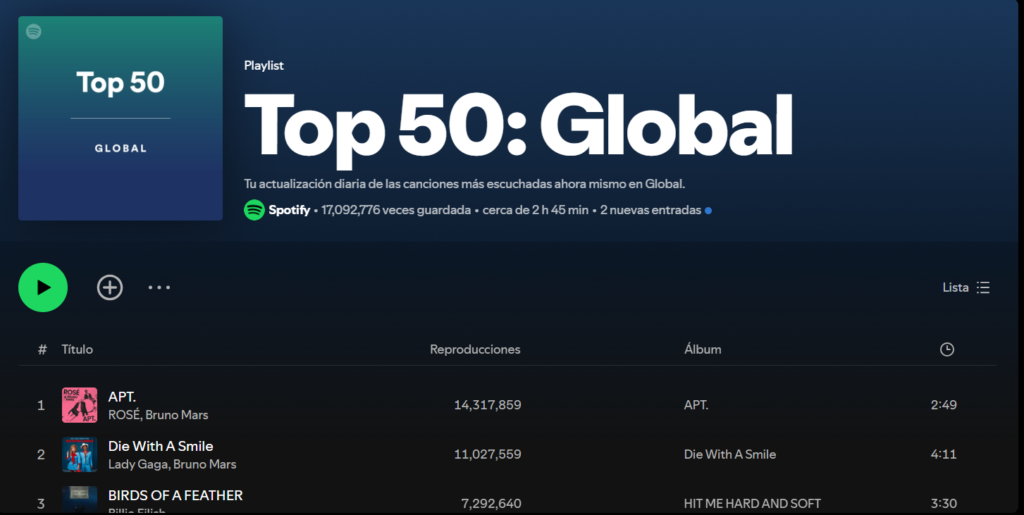The width and height of the screenshot is (1024, 515).
Task: Open the Lady Gaga artist link
Action: 135,464
